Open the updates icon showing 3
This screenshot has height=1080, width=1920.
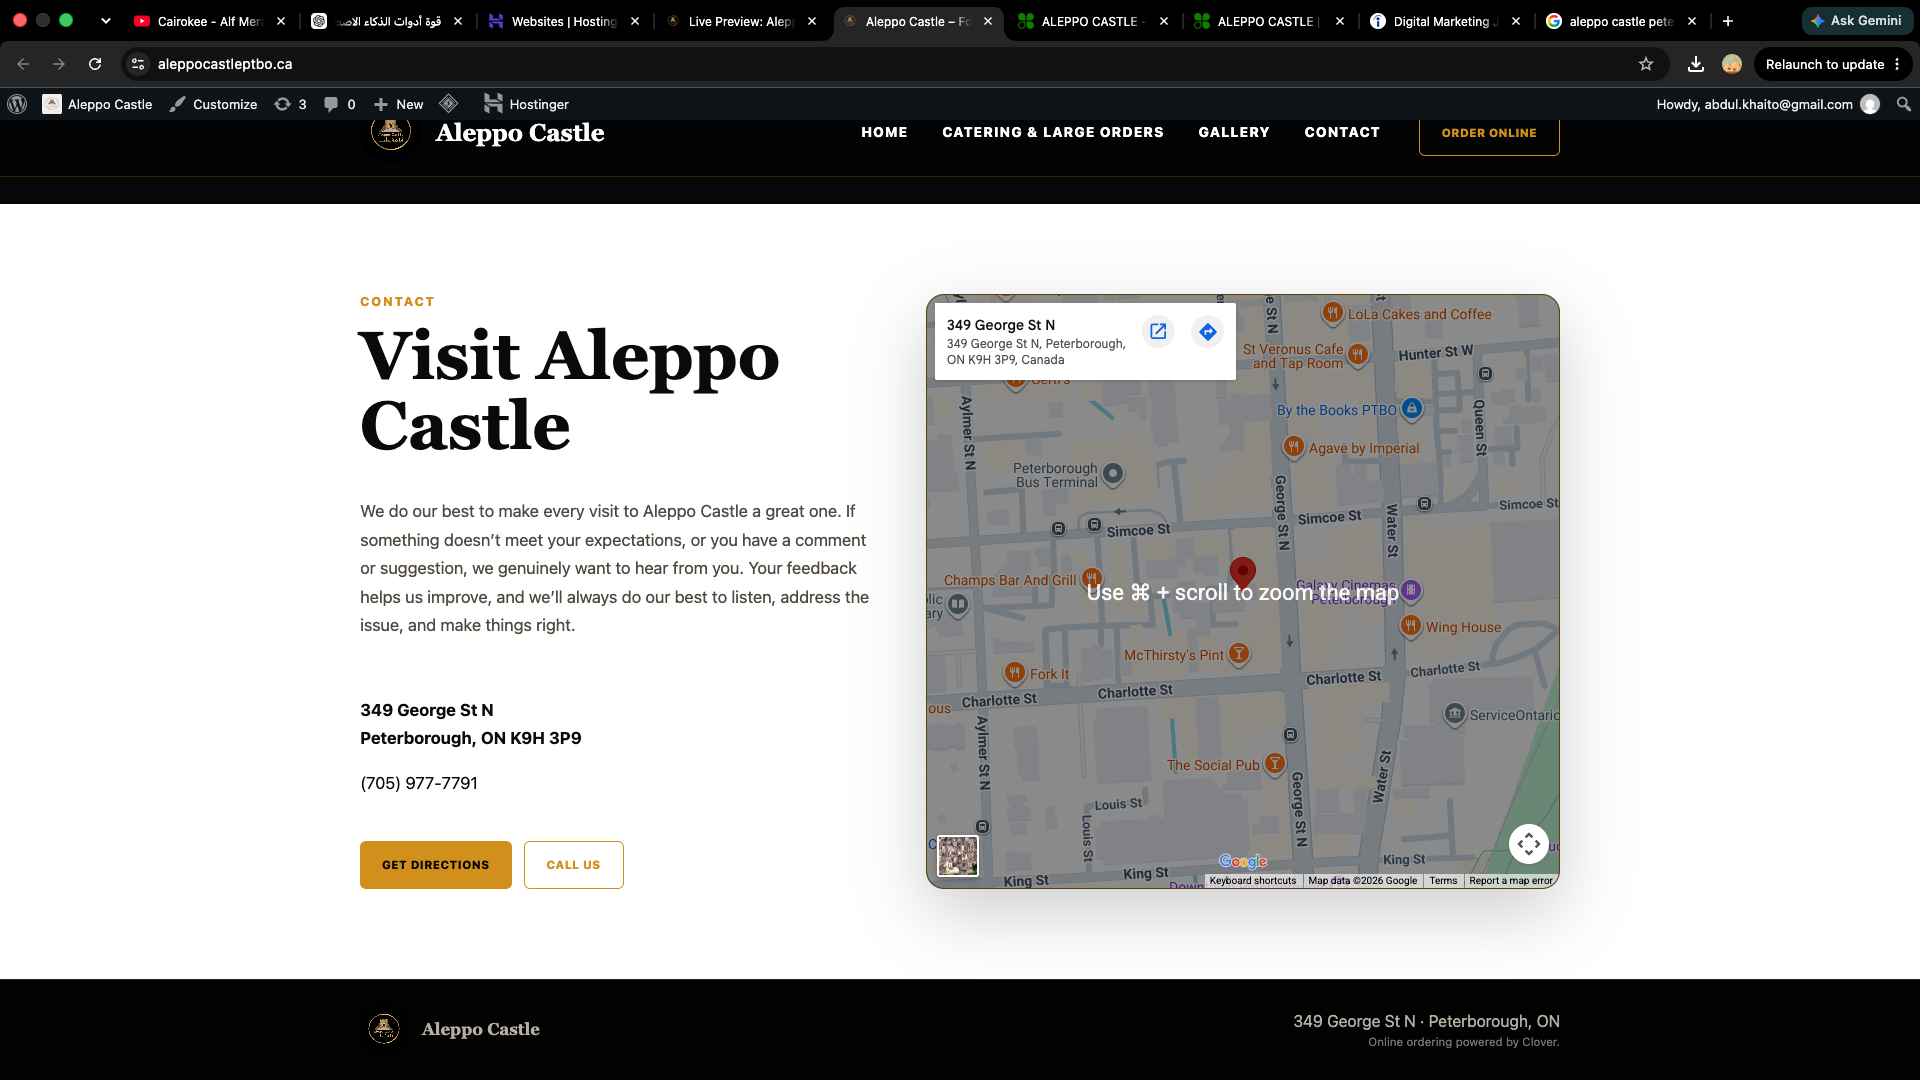click(x=290, y=104)
